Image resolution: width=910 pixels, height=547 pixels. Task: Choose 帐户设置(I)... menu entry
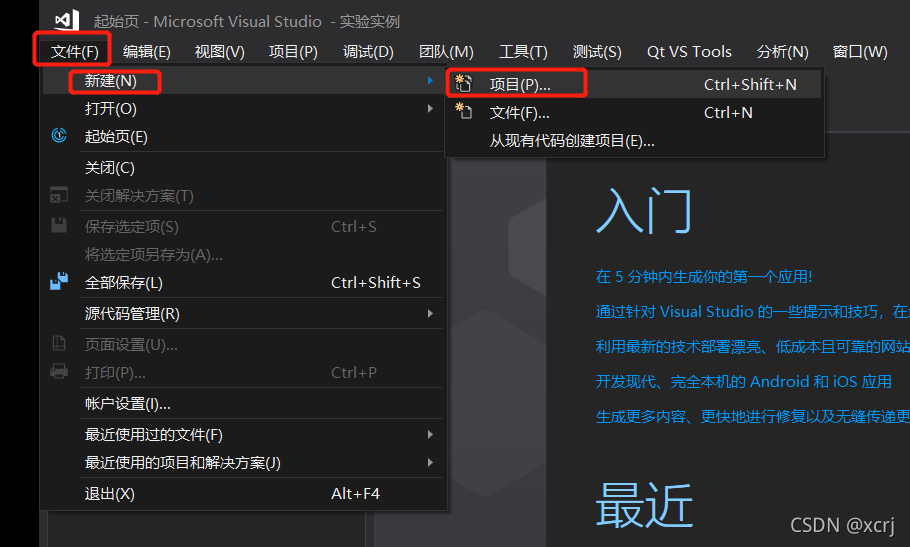pos(241,403)
